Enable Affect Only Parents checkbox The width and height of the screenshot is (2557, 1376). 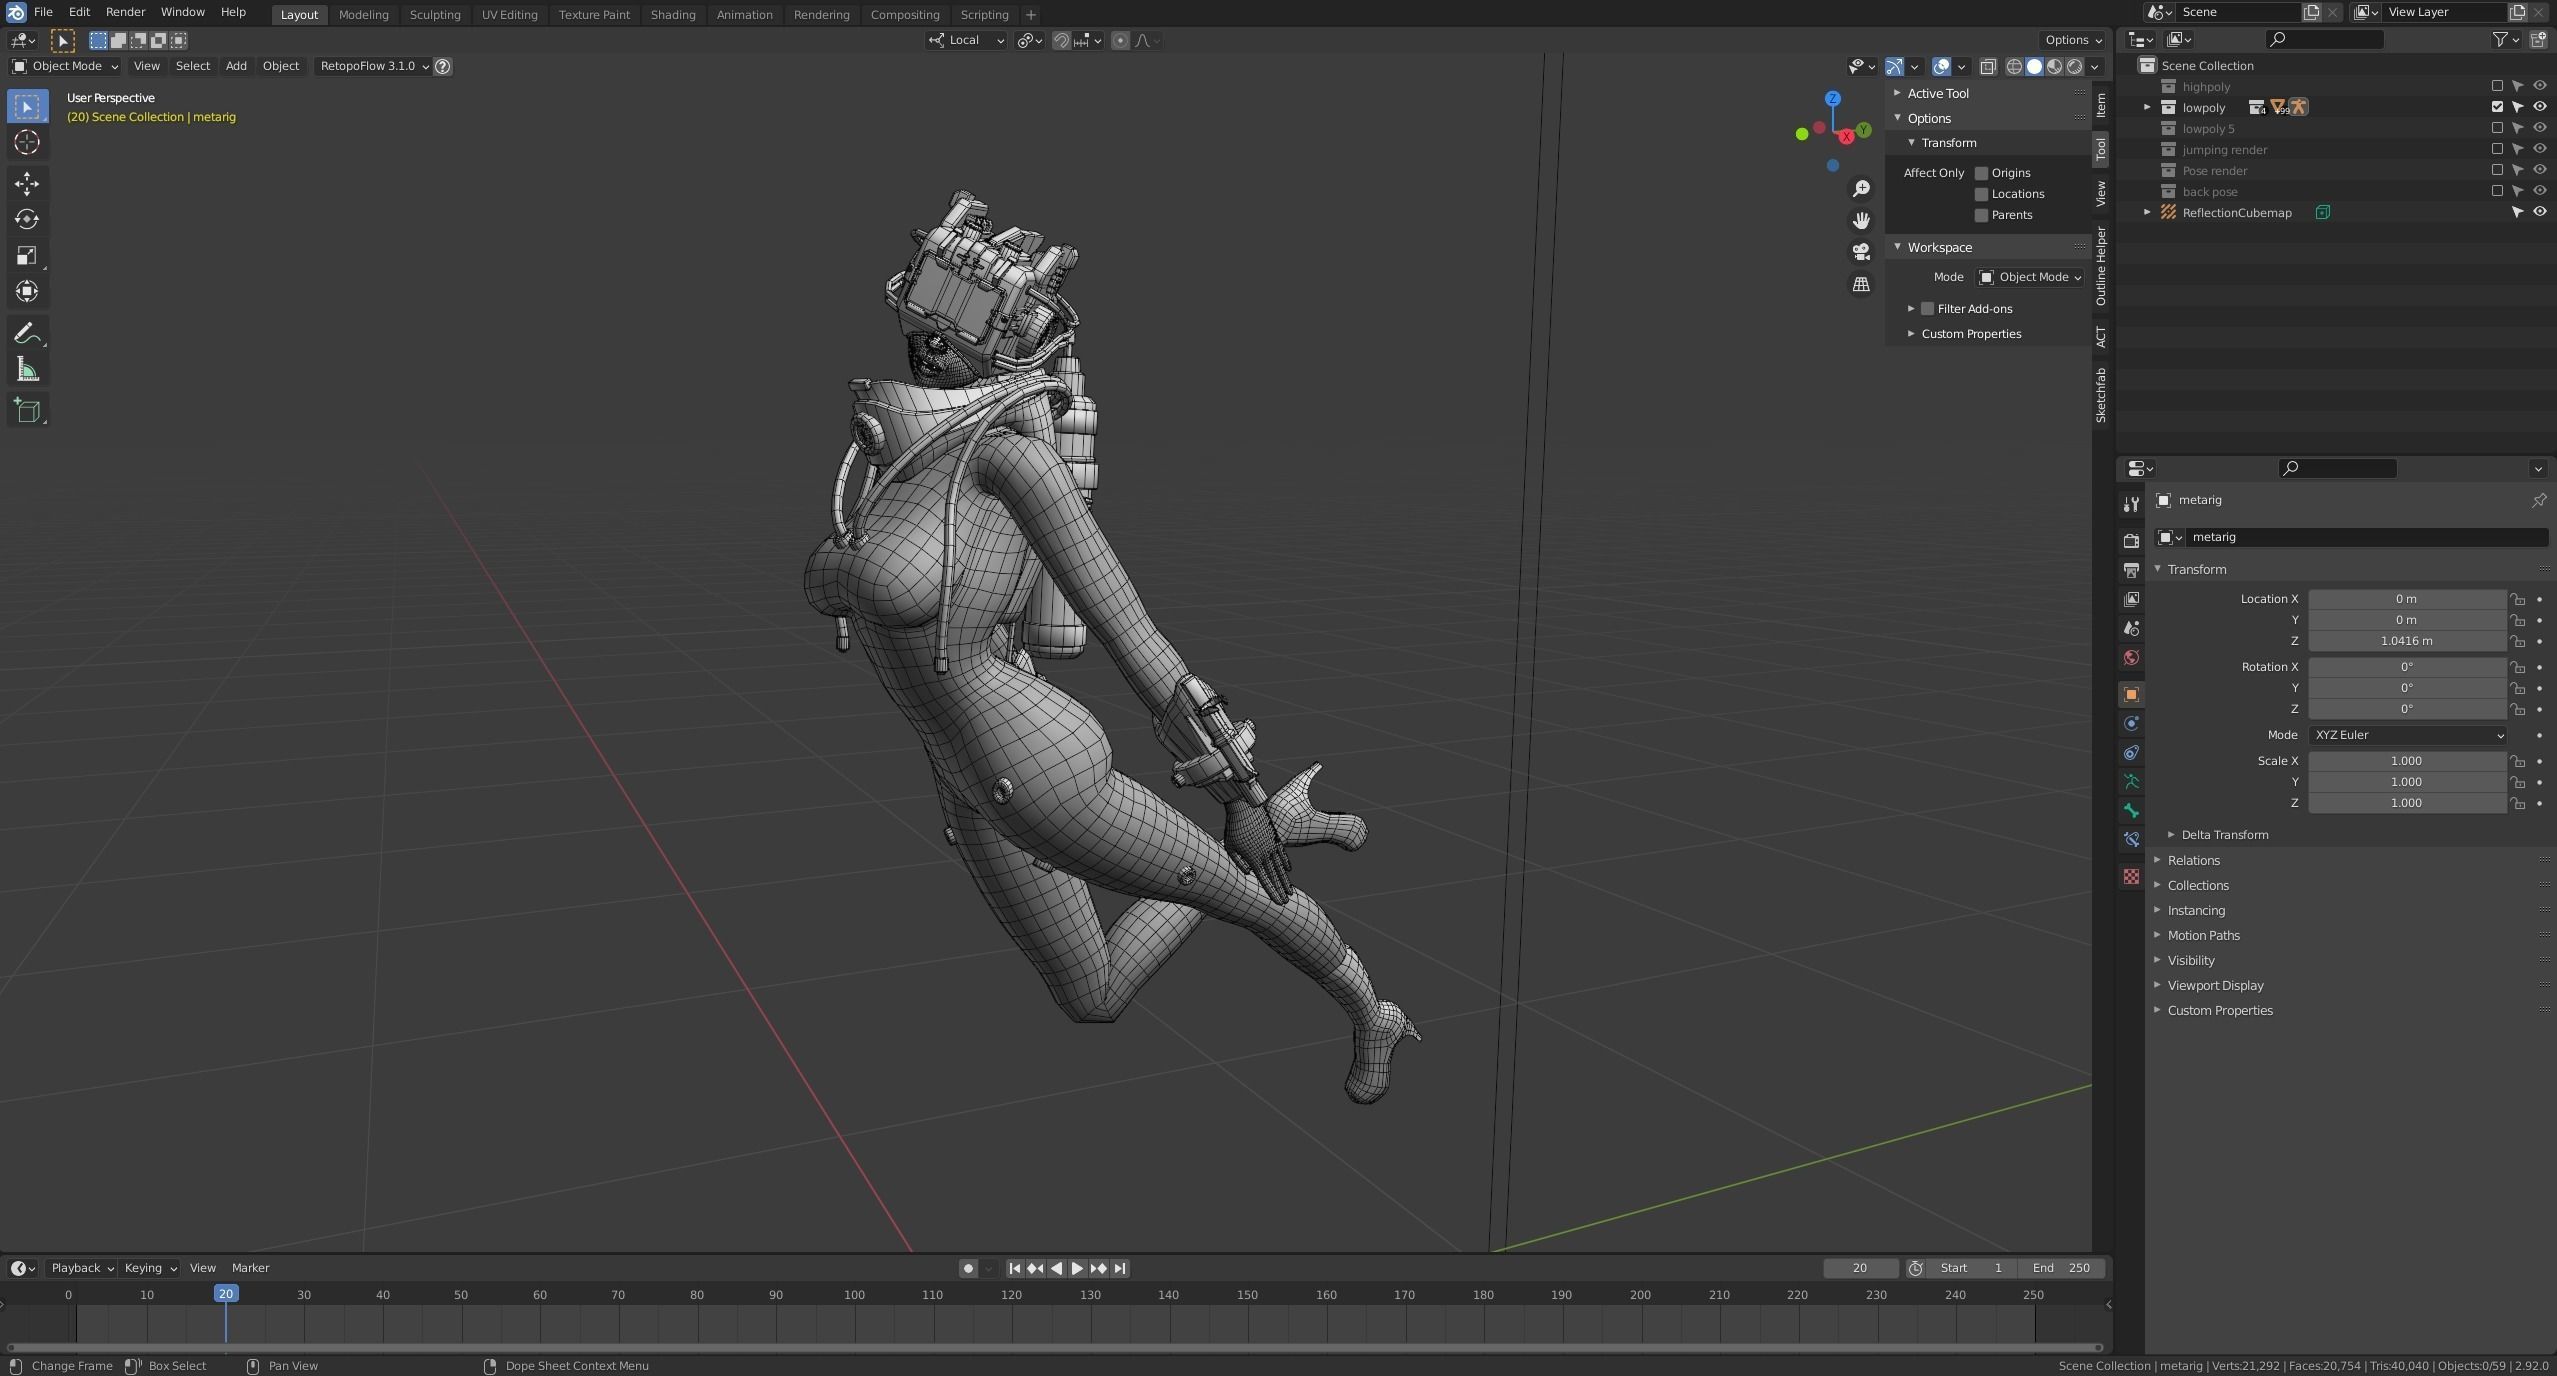[x=1981, y=215]
